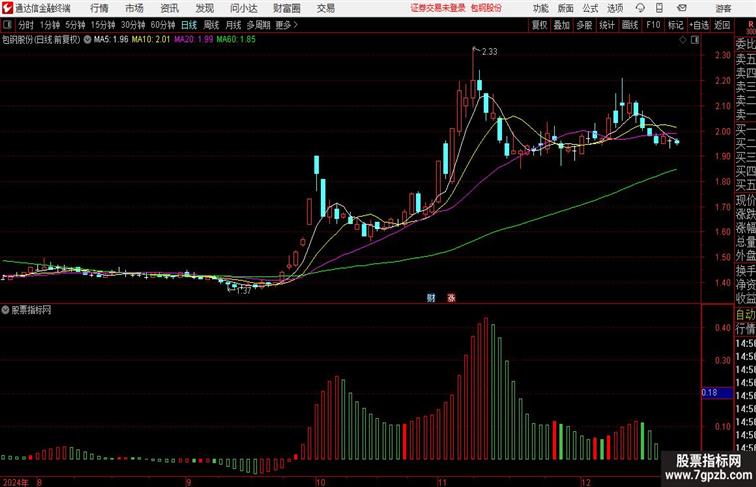Click the 0.40 indicator axis label

pyautogui.click(x=723, y=328)
